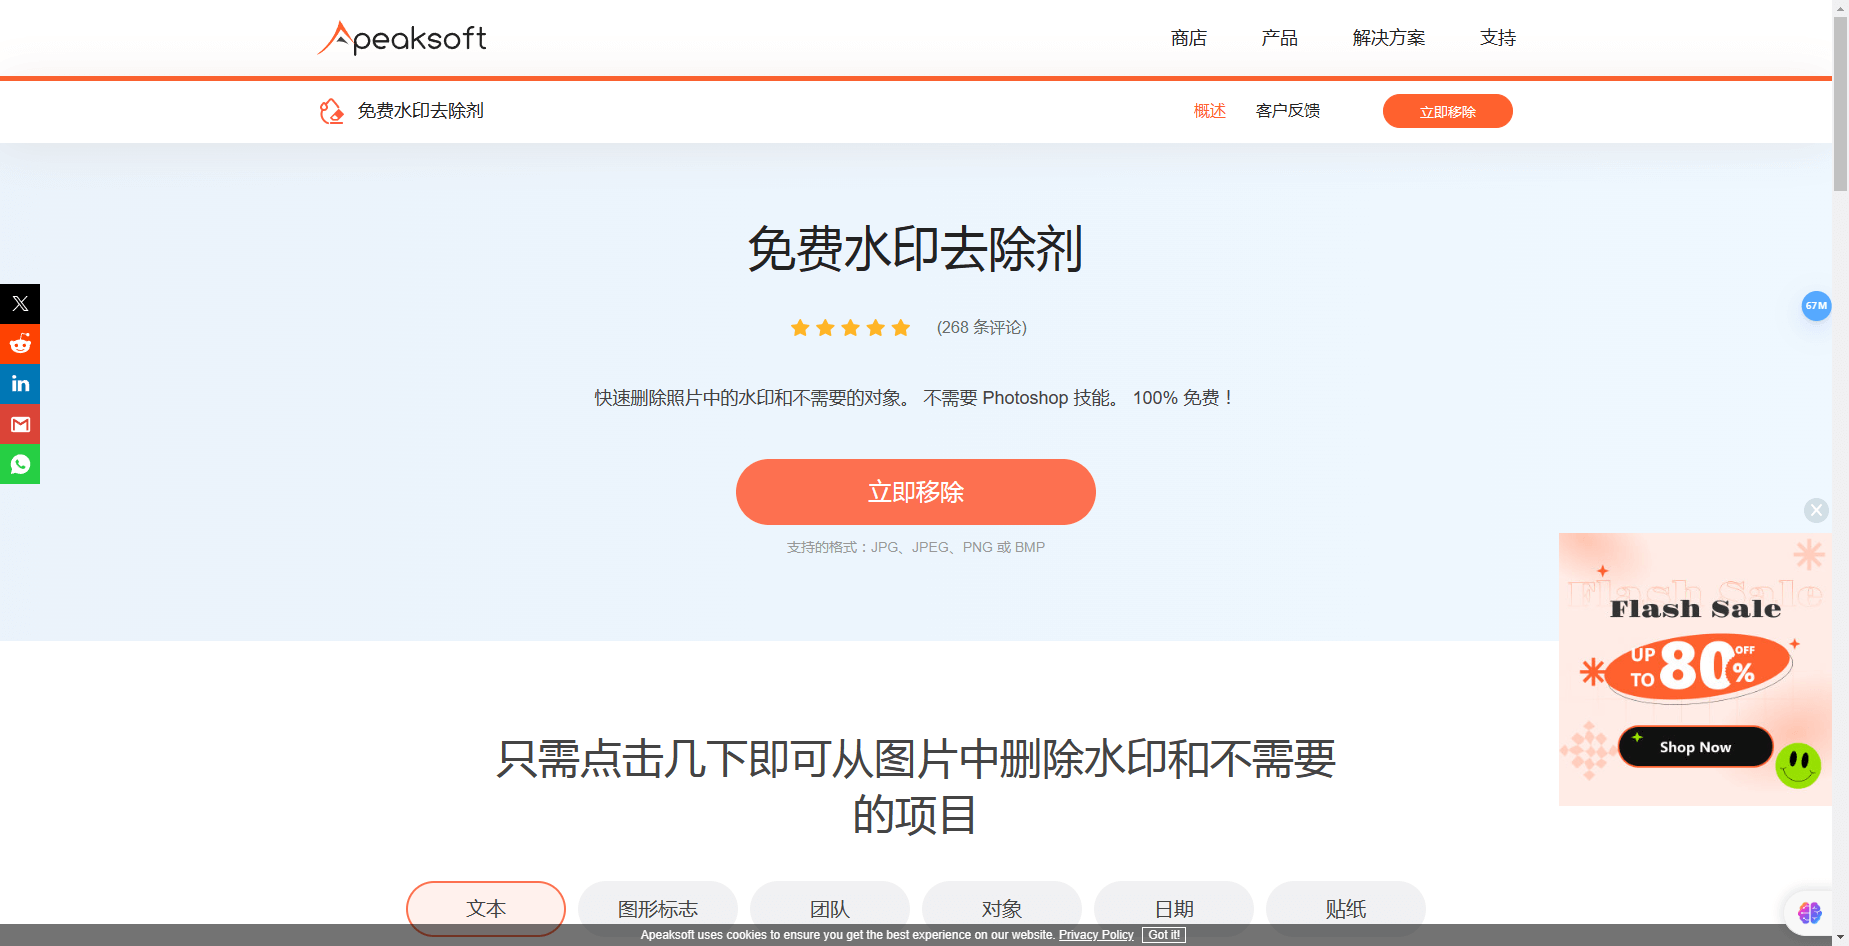Close the Flash Sale popup
The width and height of the screenshot is (1849, 946).
point(1816,511)
